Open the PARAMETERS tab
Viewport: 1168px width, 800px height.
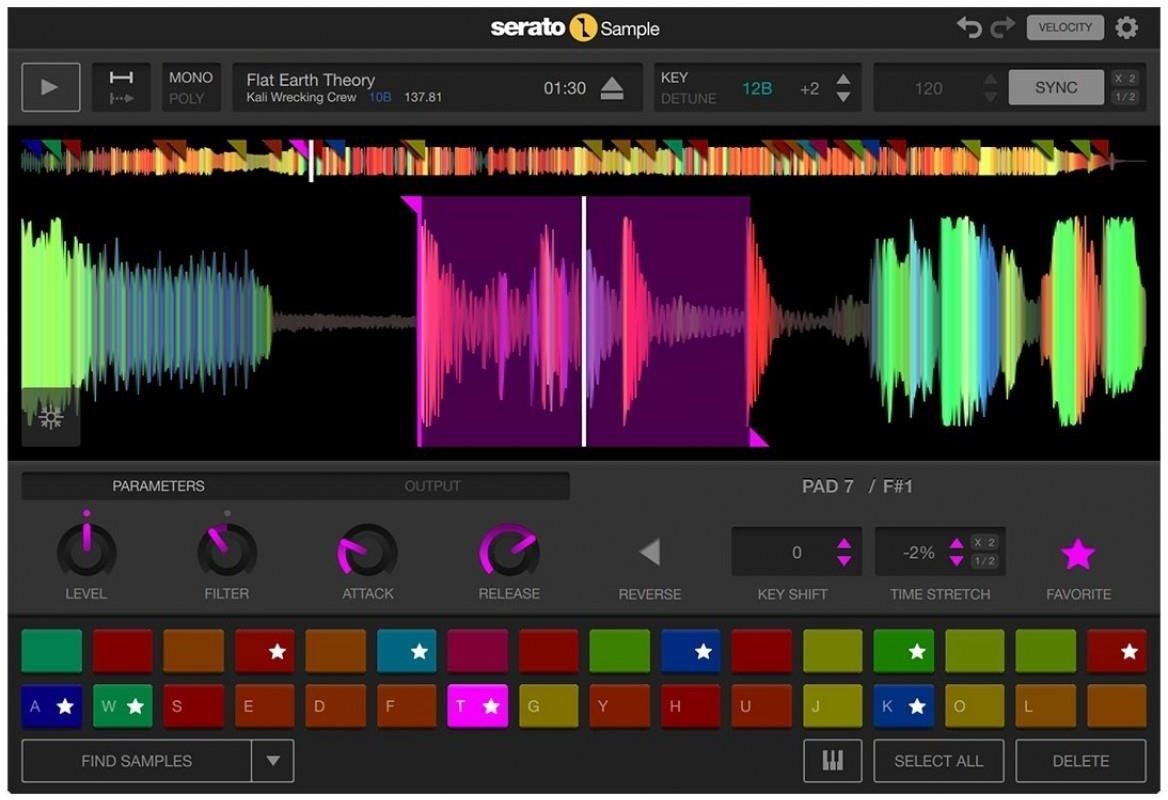point(158,486)
